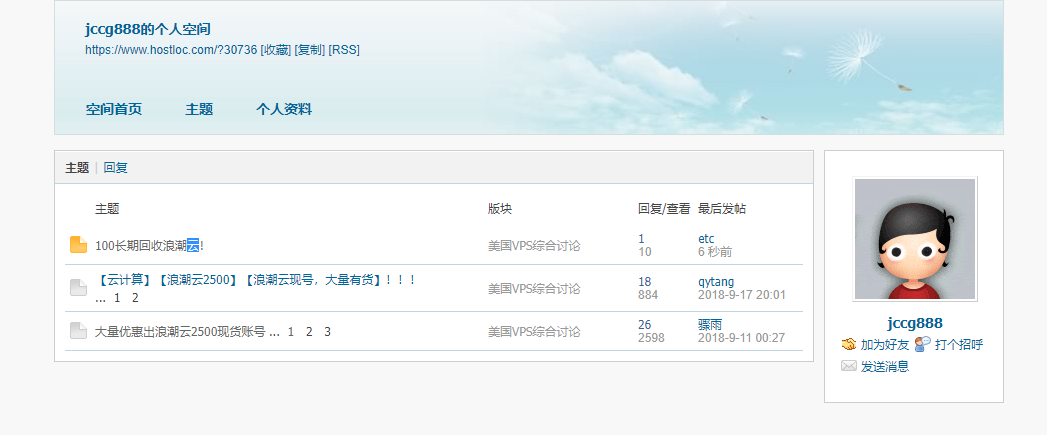Click the 6 秒前 last-post time
The height and width of the screenshot is (435, 1047).
tap(715, 252)
